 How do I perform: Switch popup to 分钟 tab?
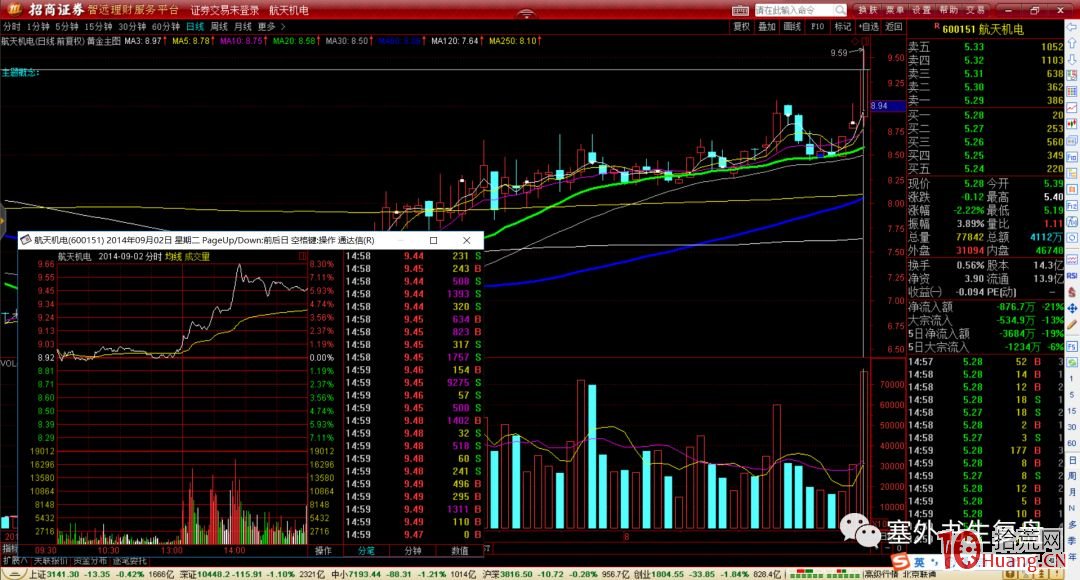coord(413,551)
